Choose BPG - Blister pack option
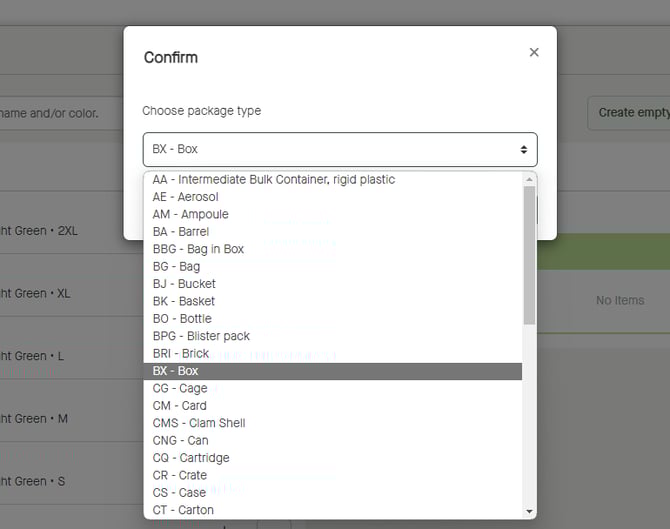 201,336
